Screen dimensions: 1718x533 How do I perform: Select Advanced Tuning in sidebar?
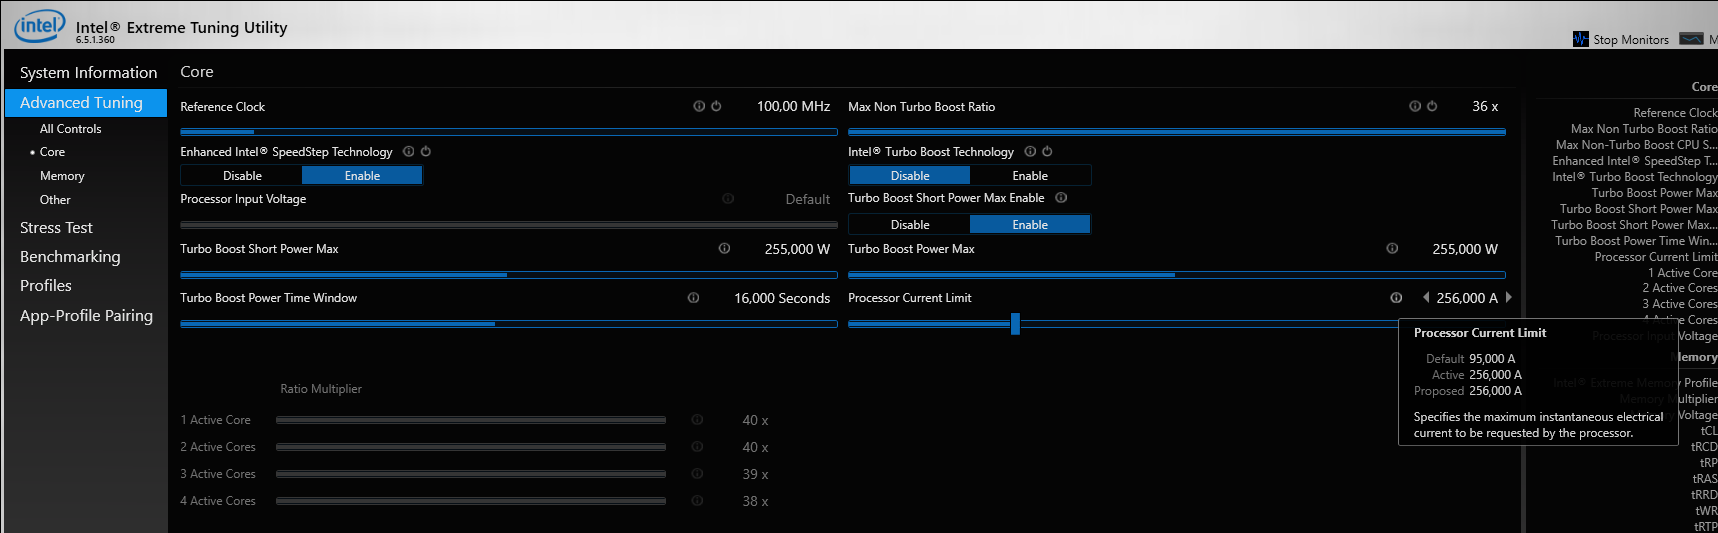click(86, 103)
